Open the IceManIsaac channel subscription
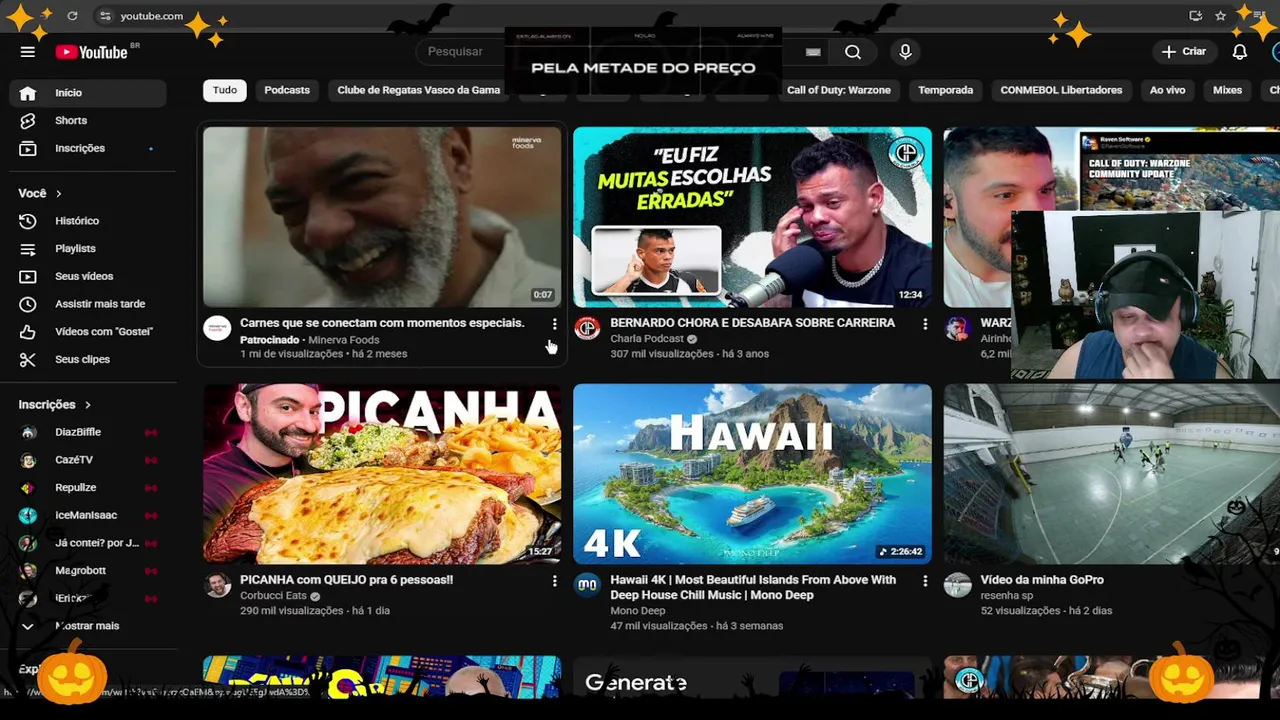Image resolution: width=1280 pixels, height=720 pixels. 88,515
